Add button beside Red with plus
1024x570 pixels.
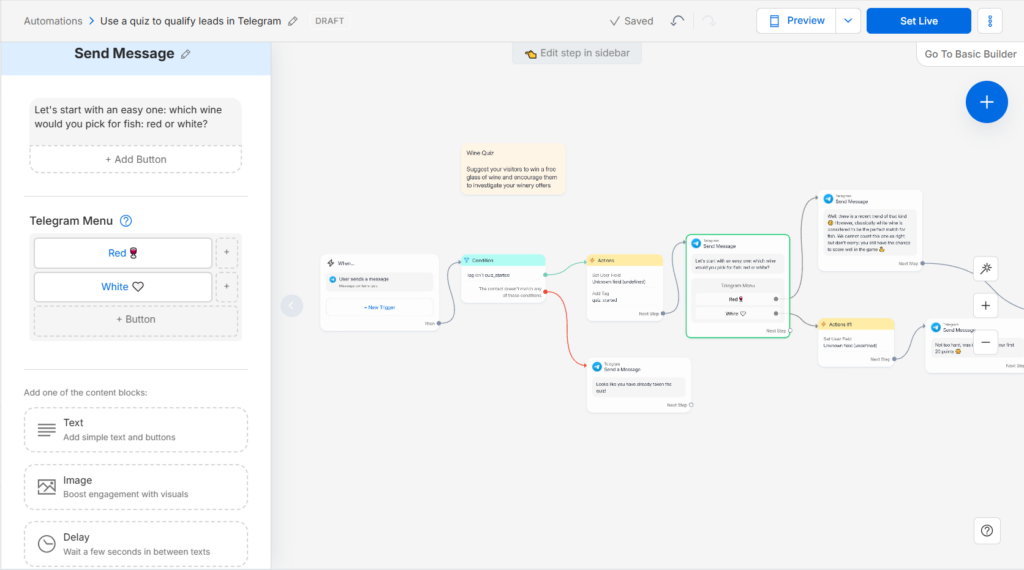coord(227,252)
